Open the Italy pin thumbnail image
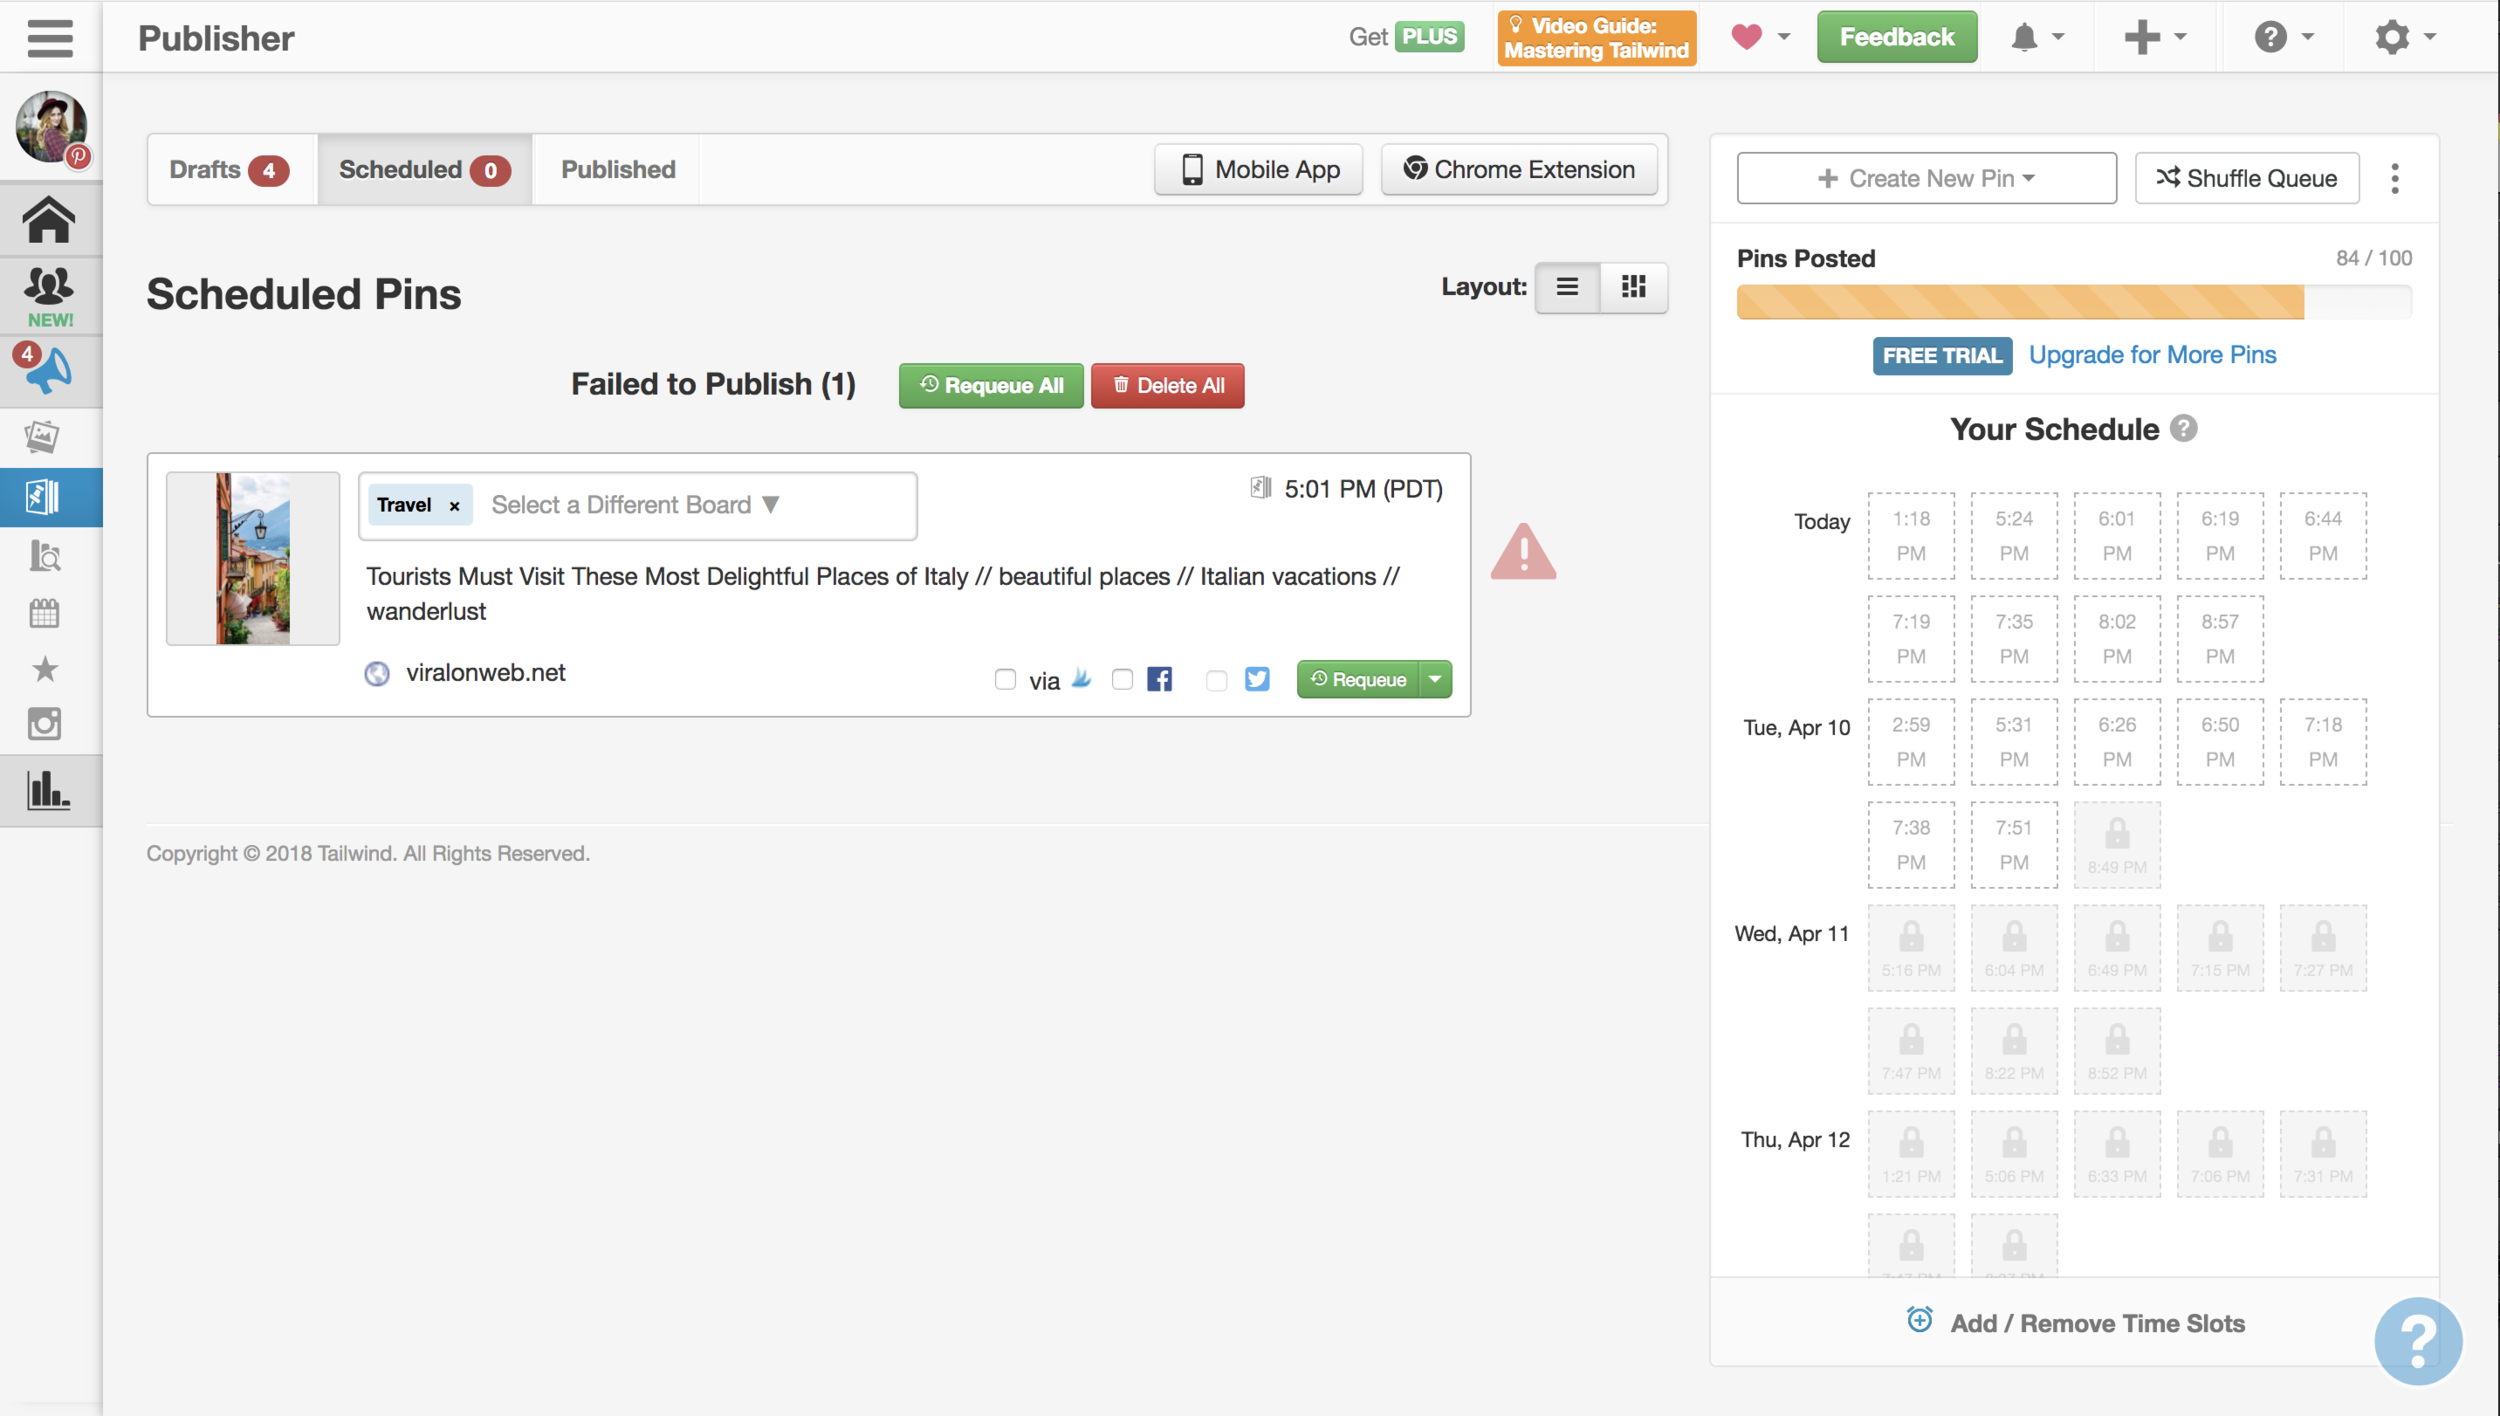Screen dimensions: 2500x1416 pos(253,559)
